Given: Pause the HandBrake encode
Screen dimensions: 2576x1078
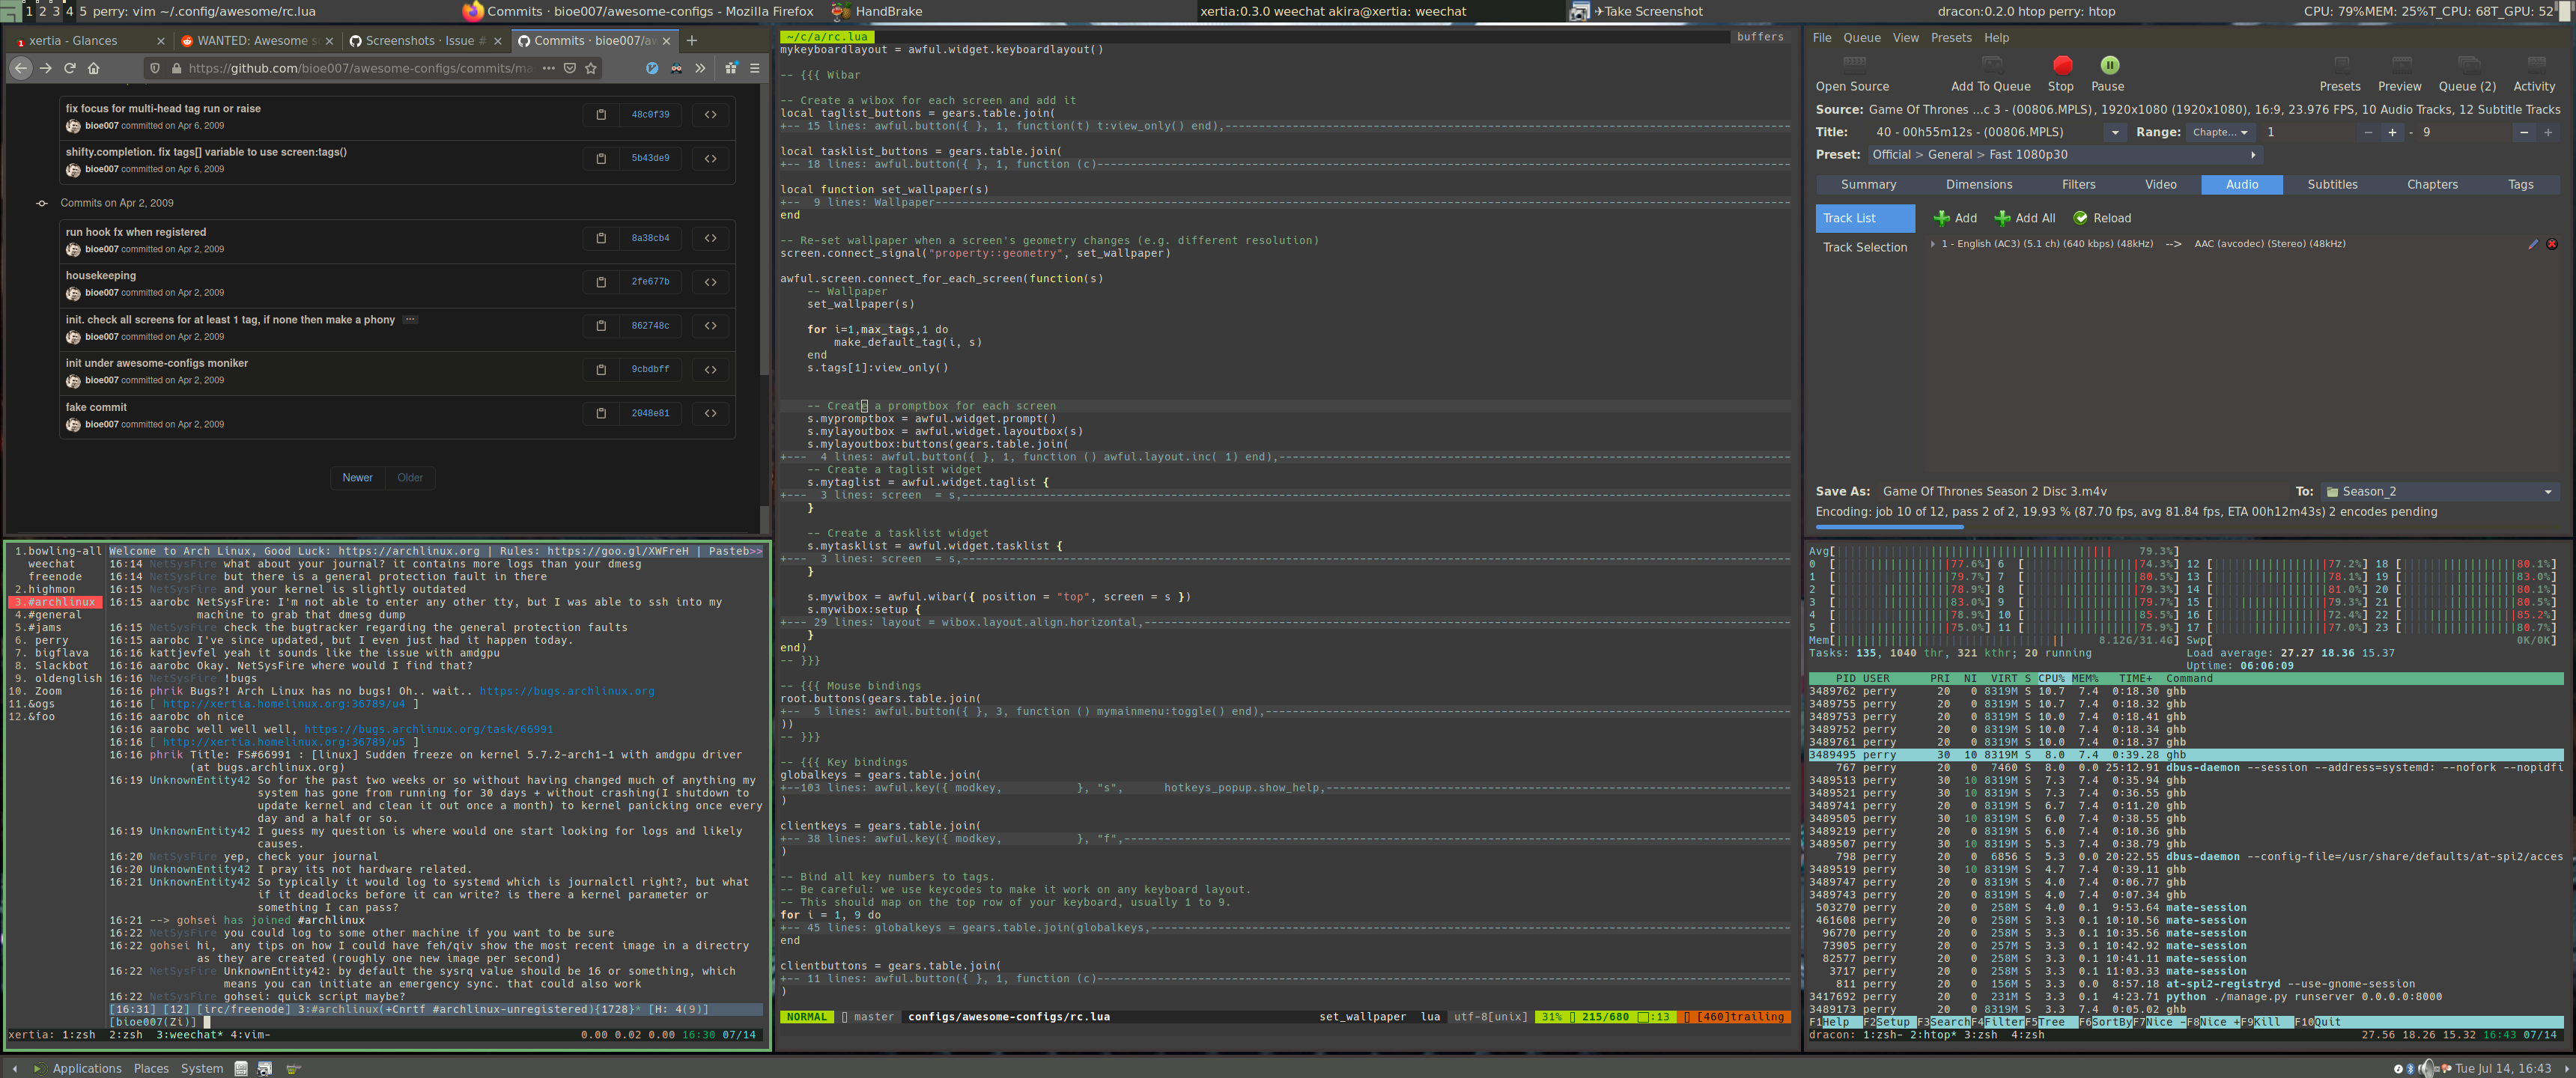Looking at the screenshot, I should click(2108, 73).
